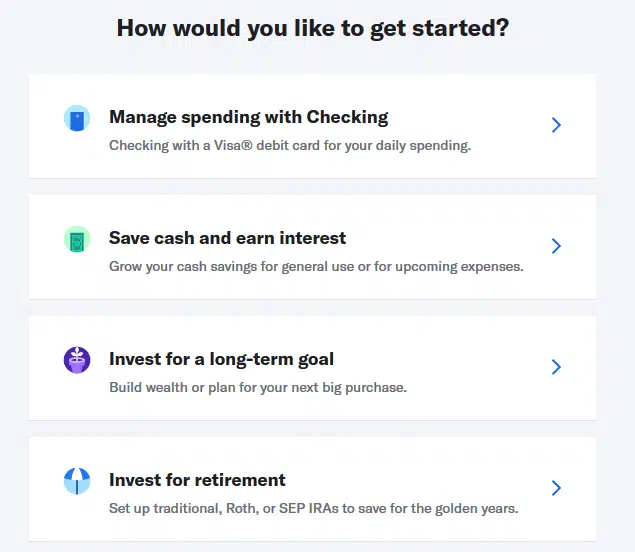Viewport: 635px width, 552px height.
Task: Open the Checking option via its right chevron
Action: point(557,125)
